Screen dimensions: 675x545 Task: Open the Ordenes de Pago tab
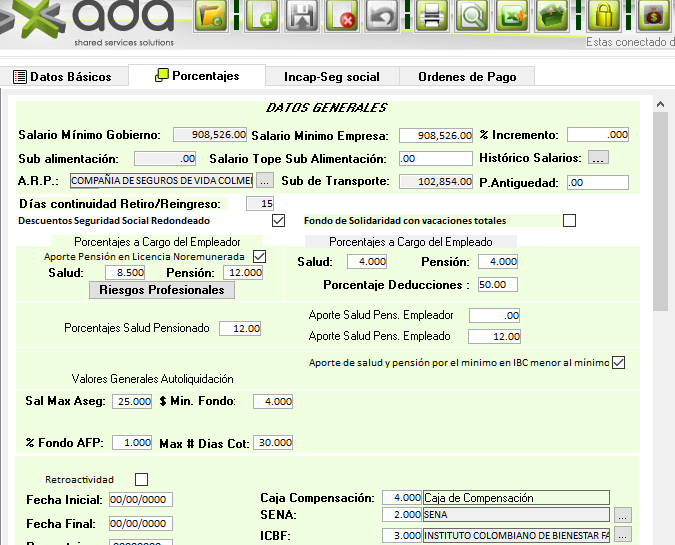click(467, 76)
